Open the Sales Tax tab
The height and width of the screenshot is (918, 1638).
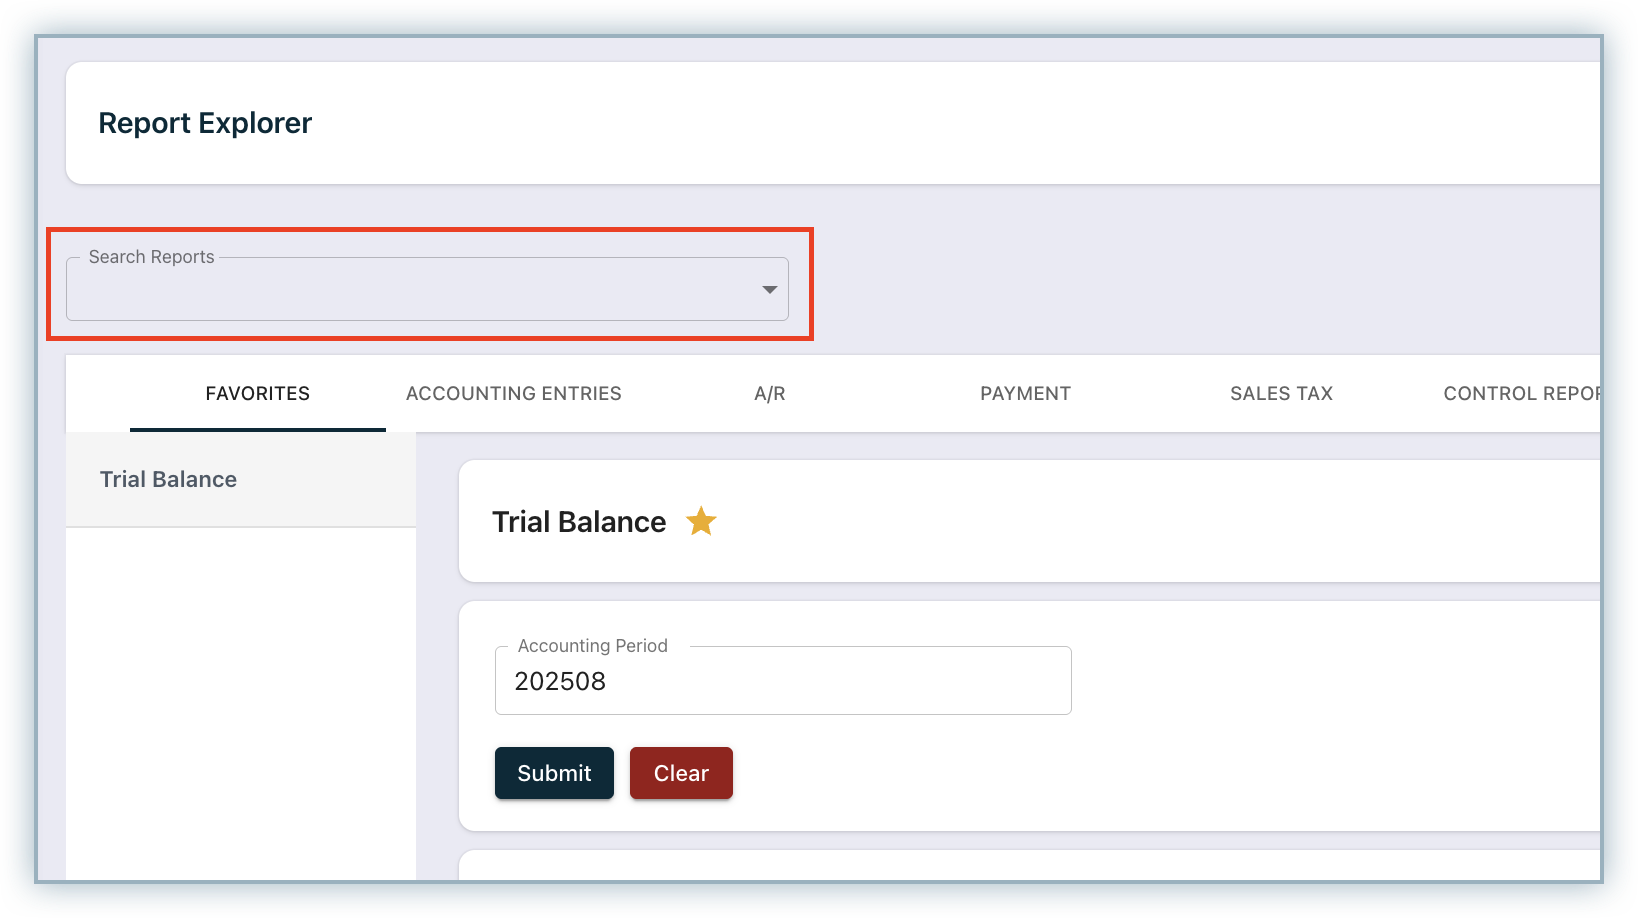pyautogui.click(x=1281, y=394)
